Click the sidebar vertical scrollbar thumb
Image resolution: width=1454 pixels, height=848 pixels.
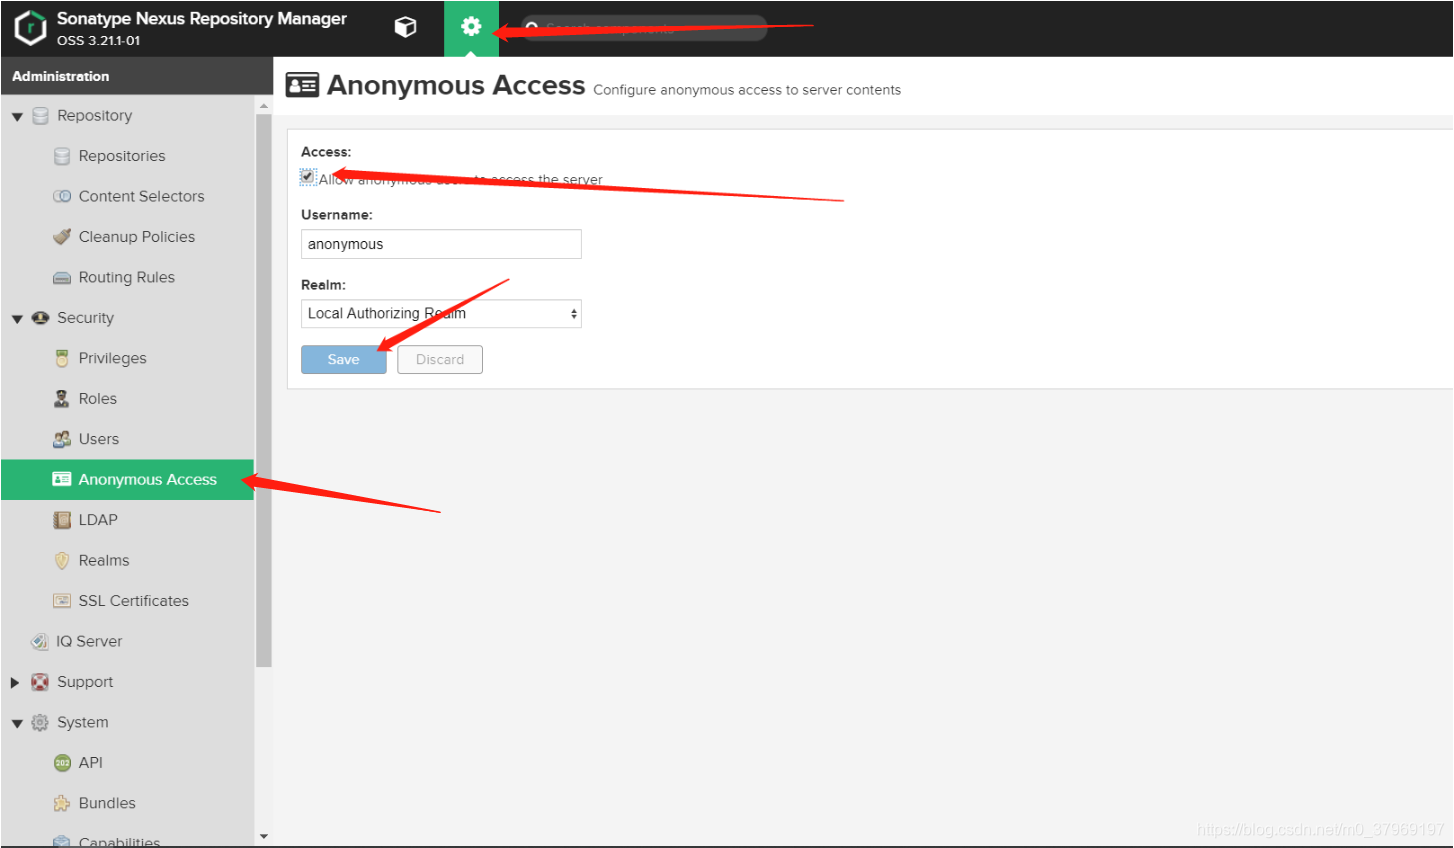[264, 390]
